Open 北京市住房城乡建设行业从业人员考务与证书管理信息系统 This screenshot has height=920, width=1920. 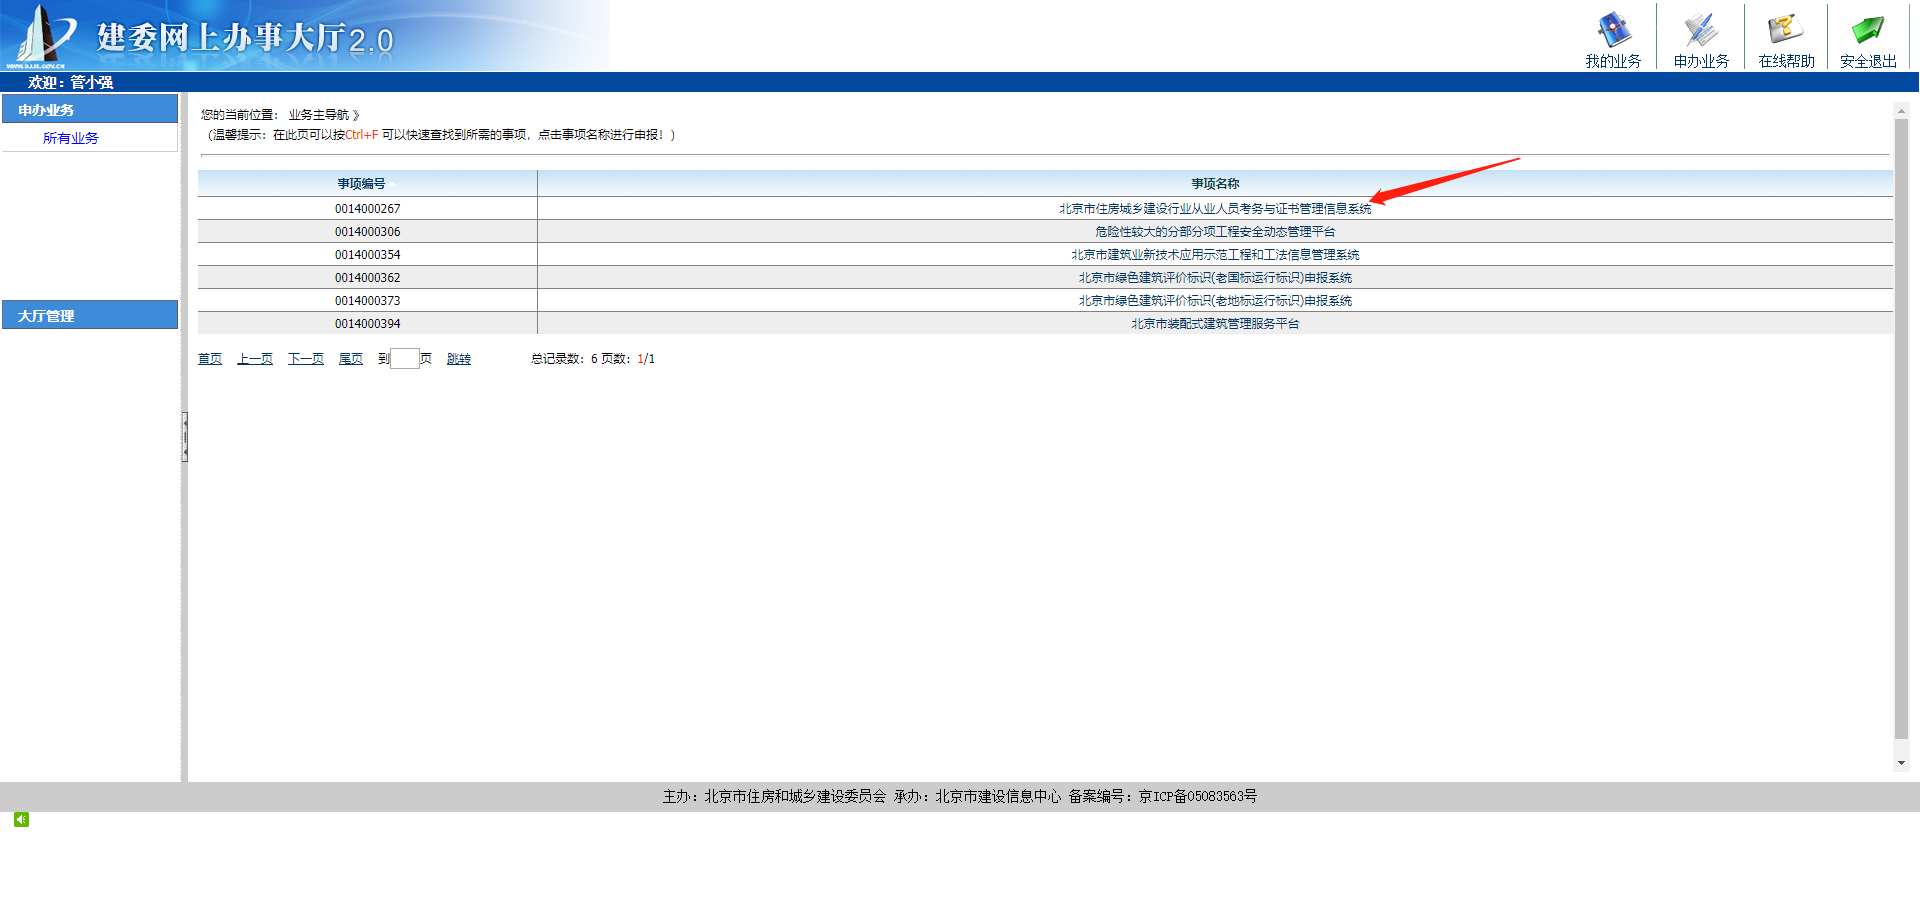click(1214, 209)
